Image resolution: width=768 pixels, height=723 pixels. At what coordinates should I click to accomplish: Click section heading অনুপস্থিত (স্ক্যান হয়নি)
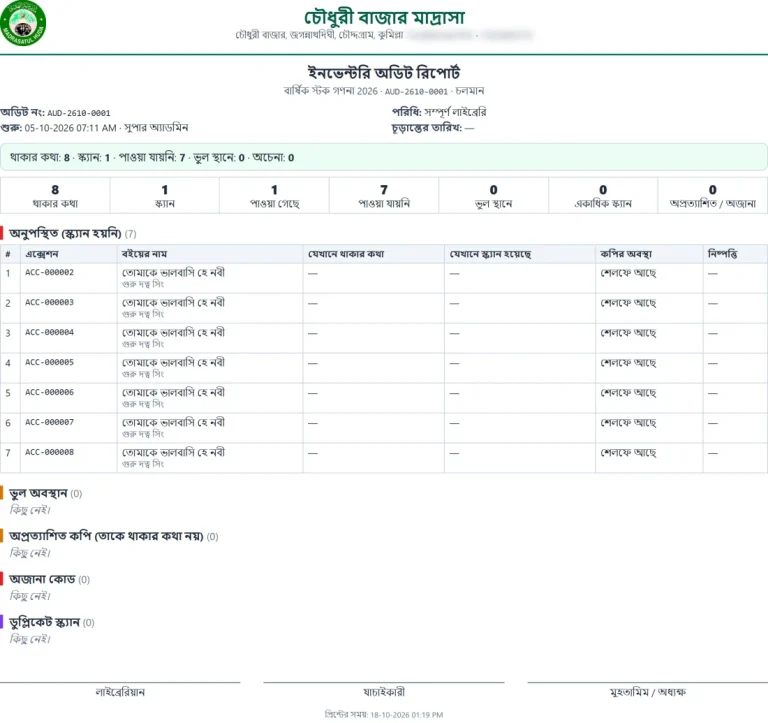click(x=65, y=234)
